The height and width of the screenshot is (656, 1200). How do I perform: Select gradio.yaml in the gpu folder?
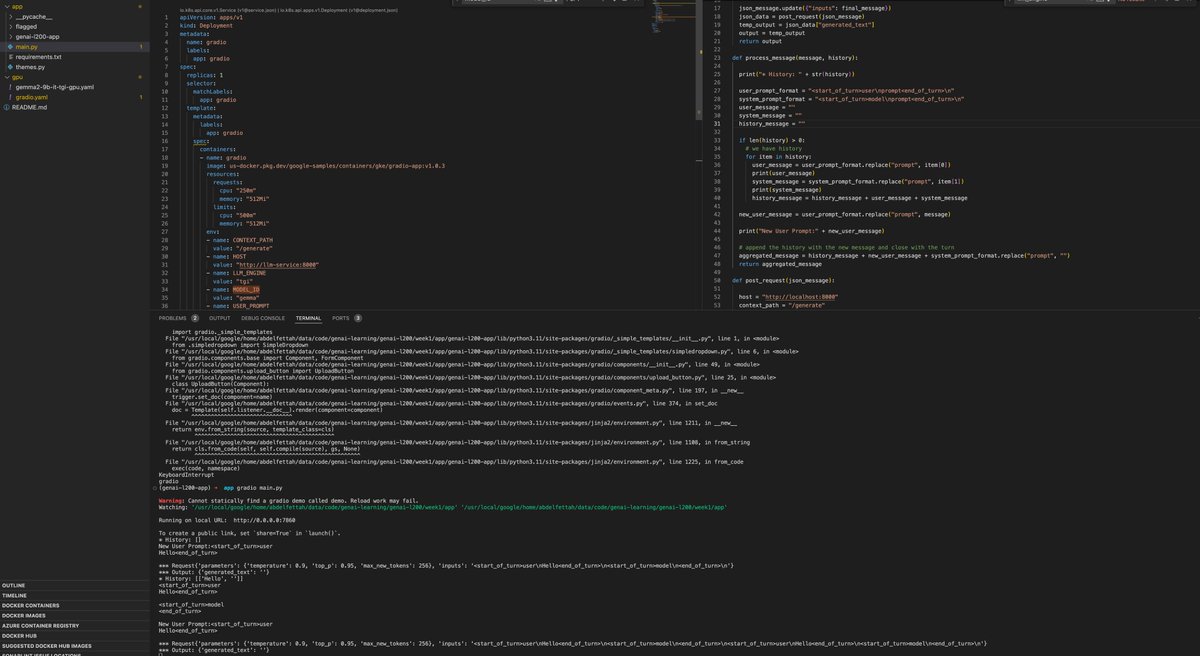pos(31,97)
